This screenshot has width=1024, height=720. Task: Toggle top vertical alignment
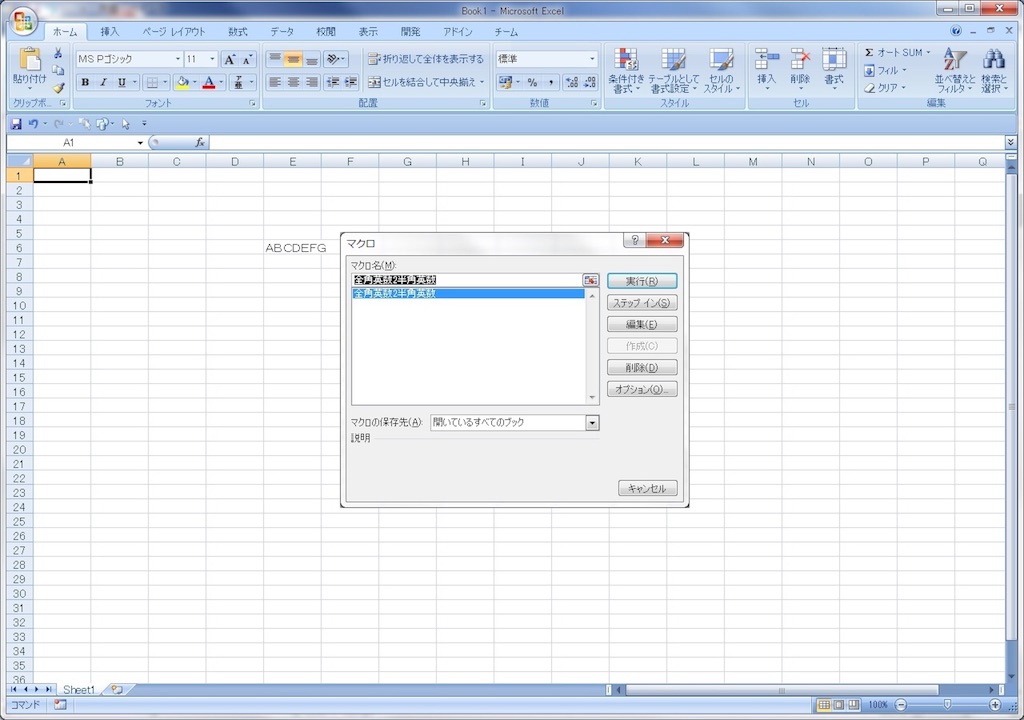coord(275,59)
